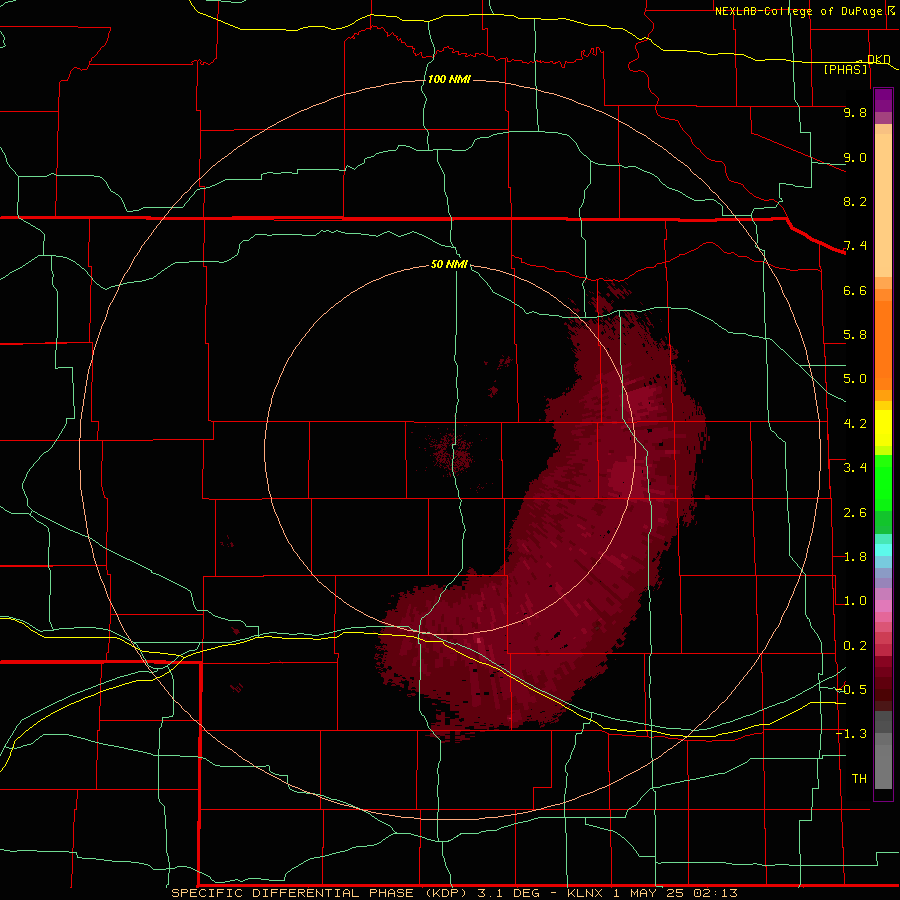Image resolution: width=900 pixels, height=900 pixels.
Task: Click the 4.2 value on the color scale
Action: click(x=855, y=424)
